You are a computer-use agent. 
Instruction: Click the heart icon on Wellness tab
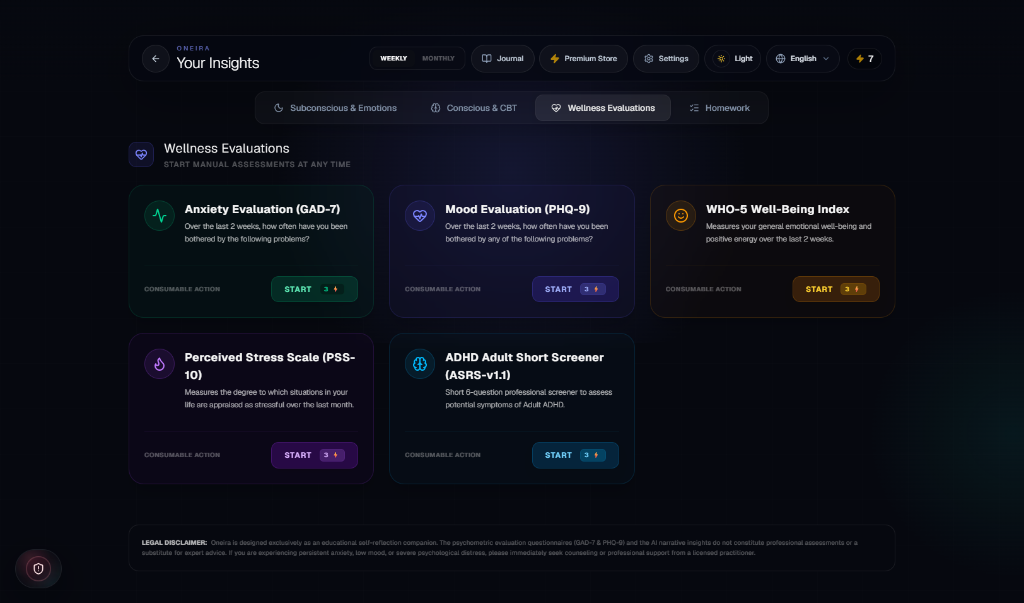[x=556, y=108]
